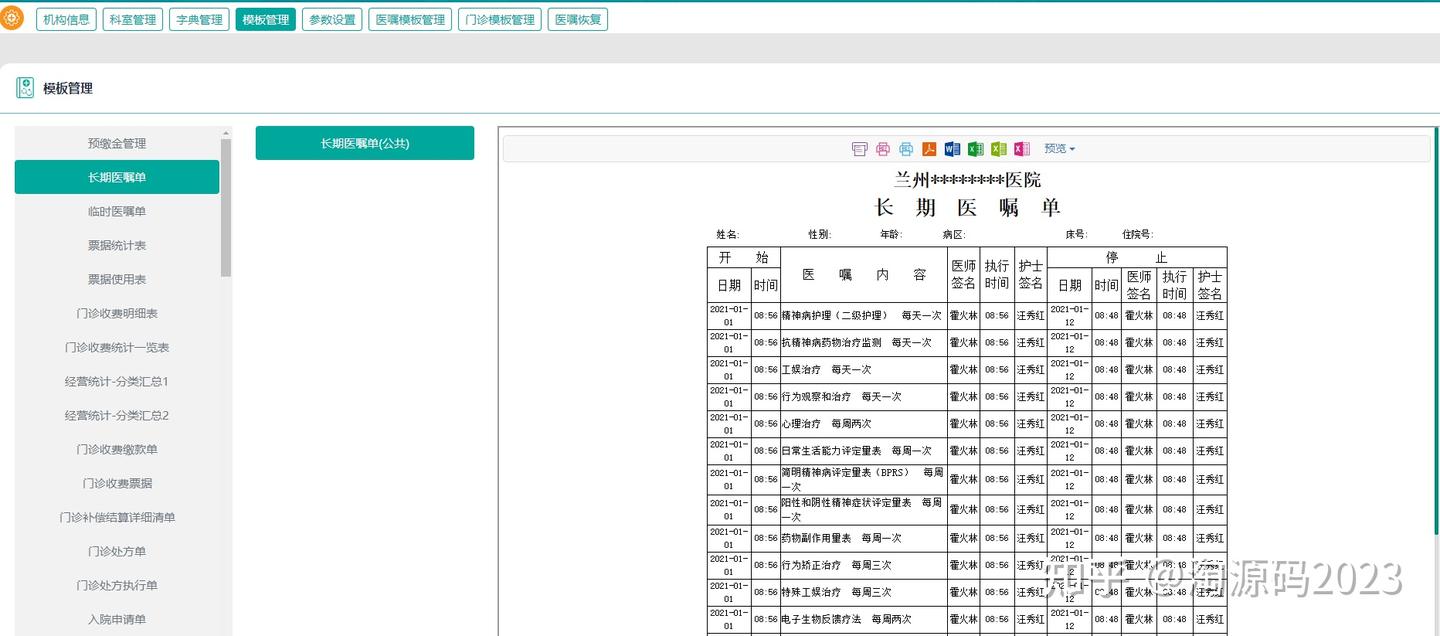The width and height of the screenshot is (1440, 636).
Task: Click the order row 心理治疗 每周两次
Action: (863, 423)
